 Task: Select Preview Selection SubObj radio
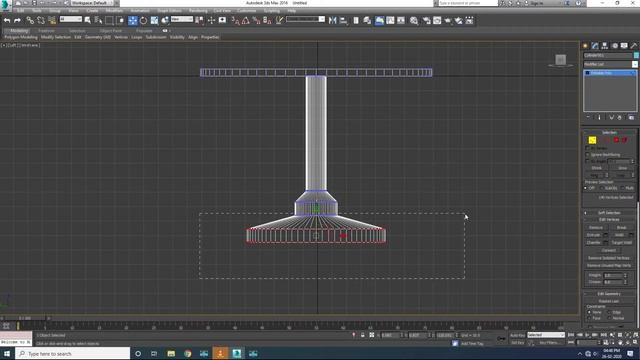(602, 188)
